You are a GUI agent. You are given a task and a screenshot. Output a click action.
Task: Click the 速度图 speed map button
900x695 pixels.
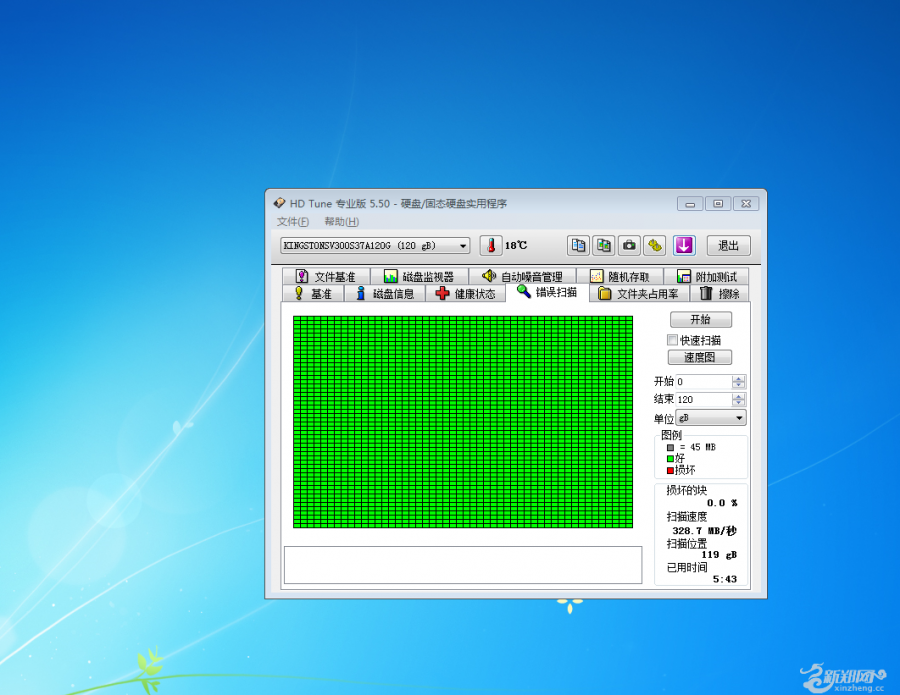[x=700, y=357]
